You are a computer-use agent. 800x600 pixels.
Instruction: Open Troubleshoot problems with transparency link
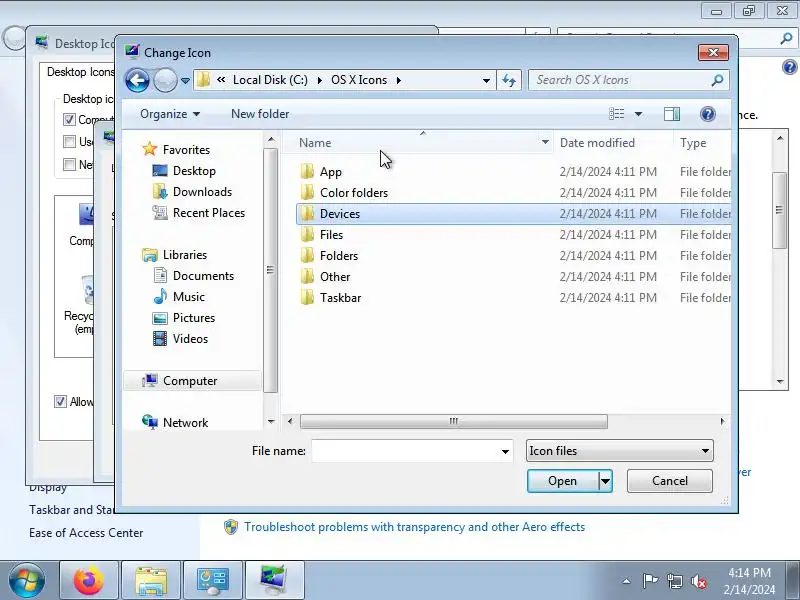(414, 527)
